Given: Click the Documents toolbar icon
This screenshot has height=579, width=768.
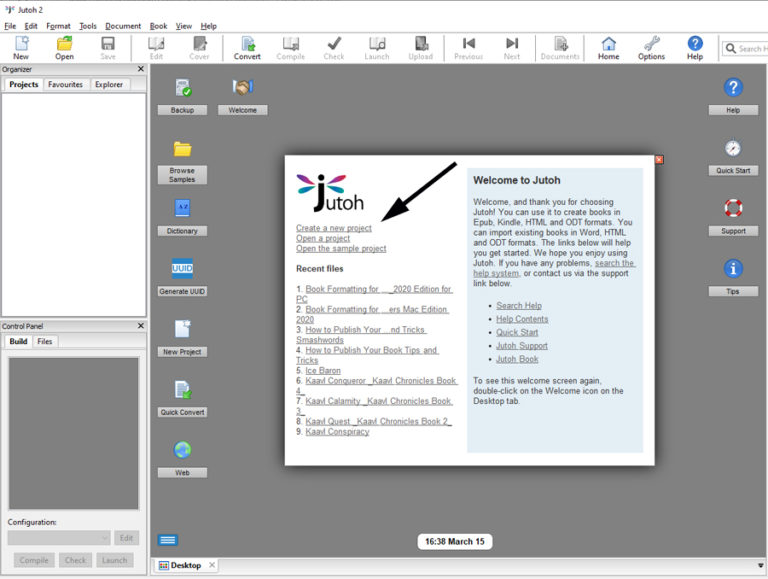Looking at the screenshot, I should click(x=560, y=48).
